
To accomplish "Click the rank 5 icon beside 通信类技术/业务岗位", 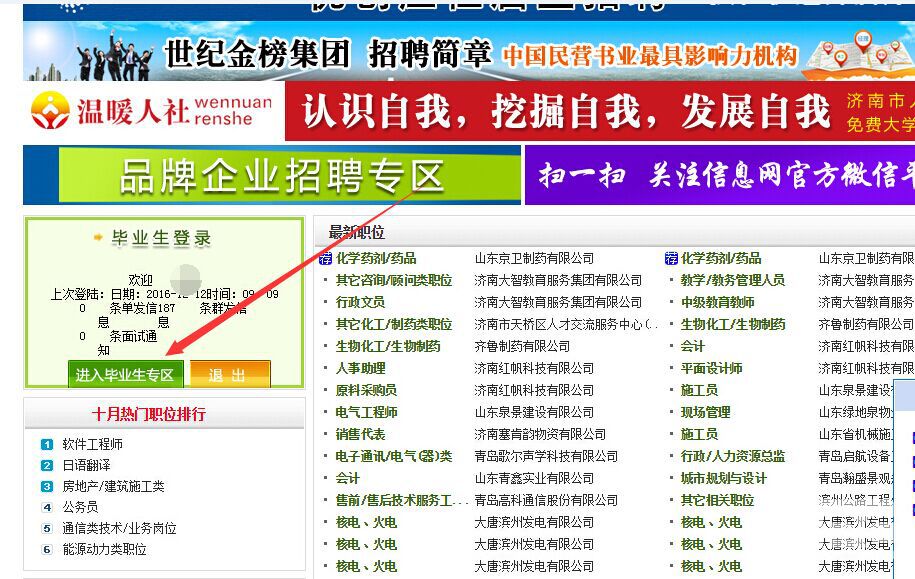I will click(x=46, y=528).
